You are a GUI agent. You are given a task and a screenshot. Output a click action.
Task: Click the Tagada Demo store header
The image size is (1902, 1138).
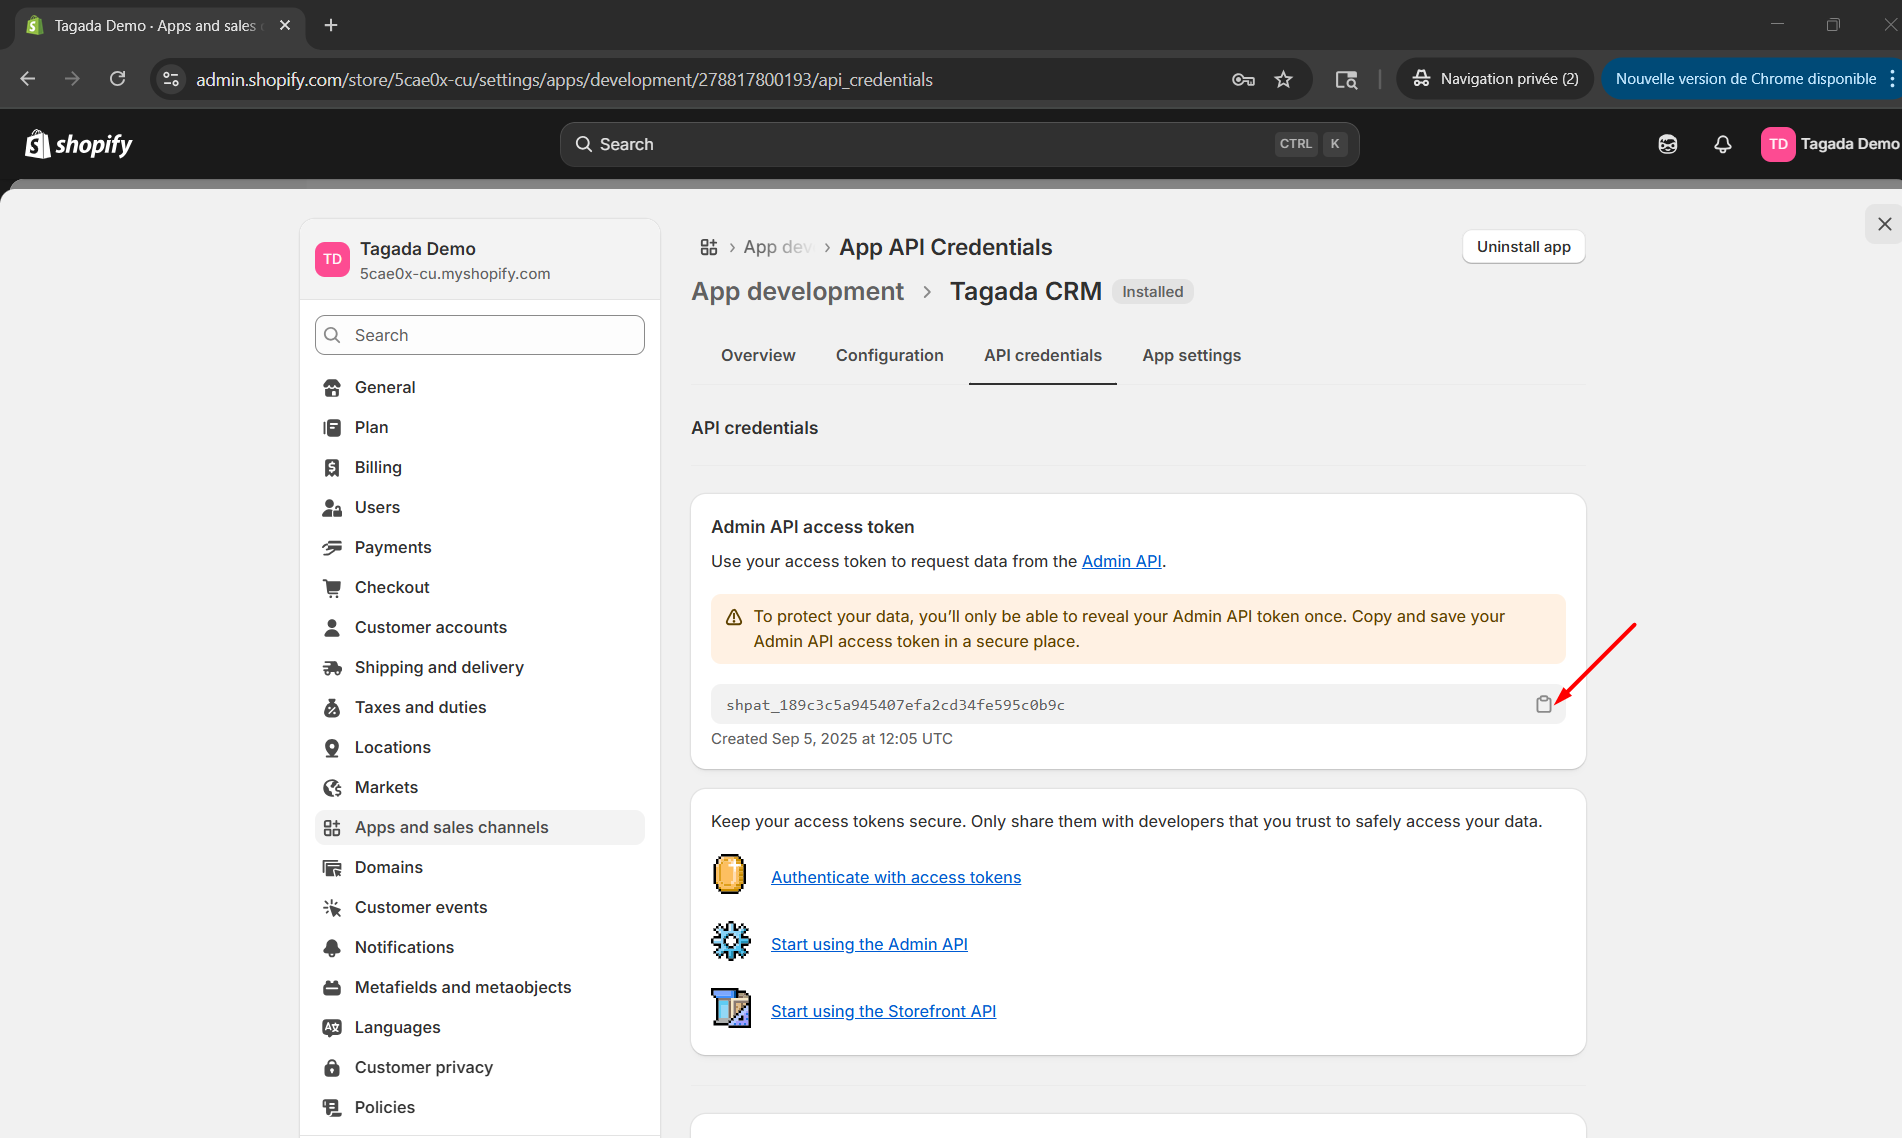480,260
